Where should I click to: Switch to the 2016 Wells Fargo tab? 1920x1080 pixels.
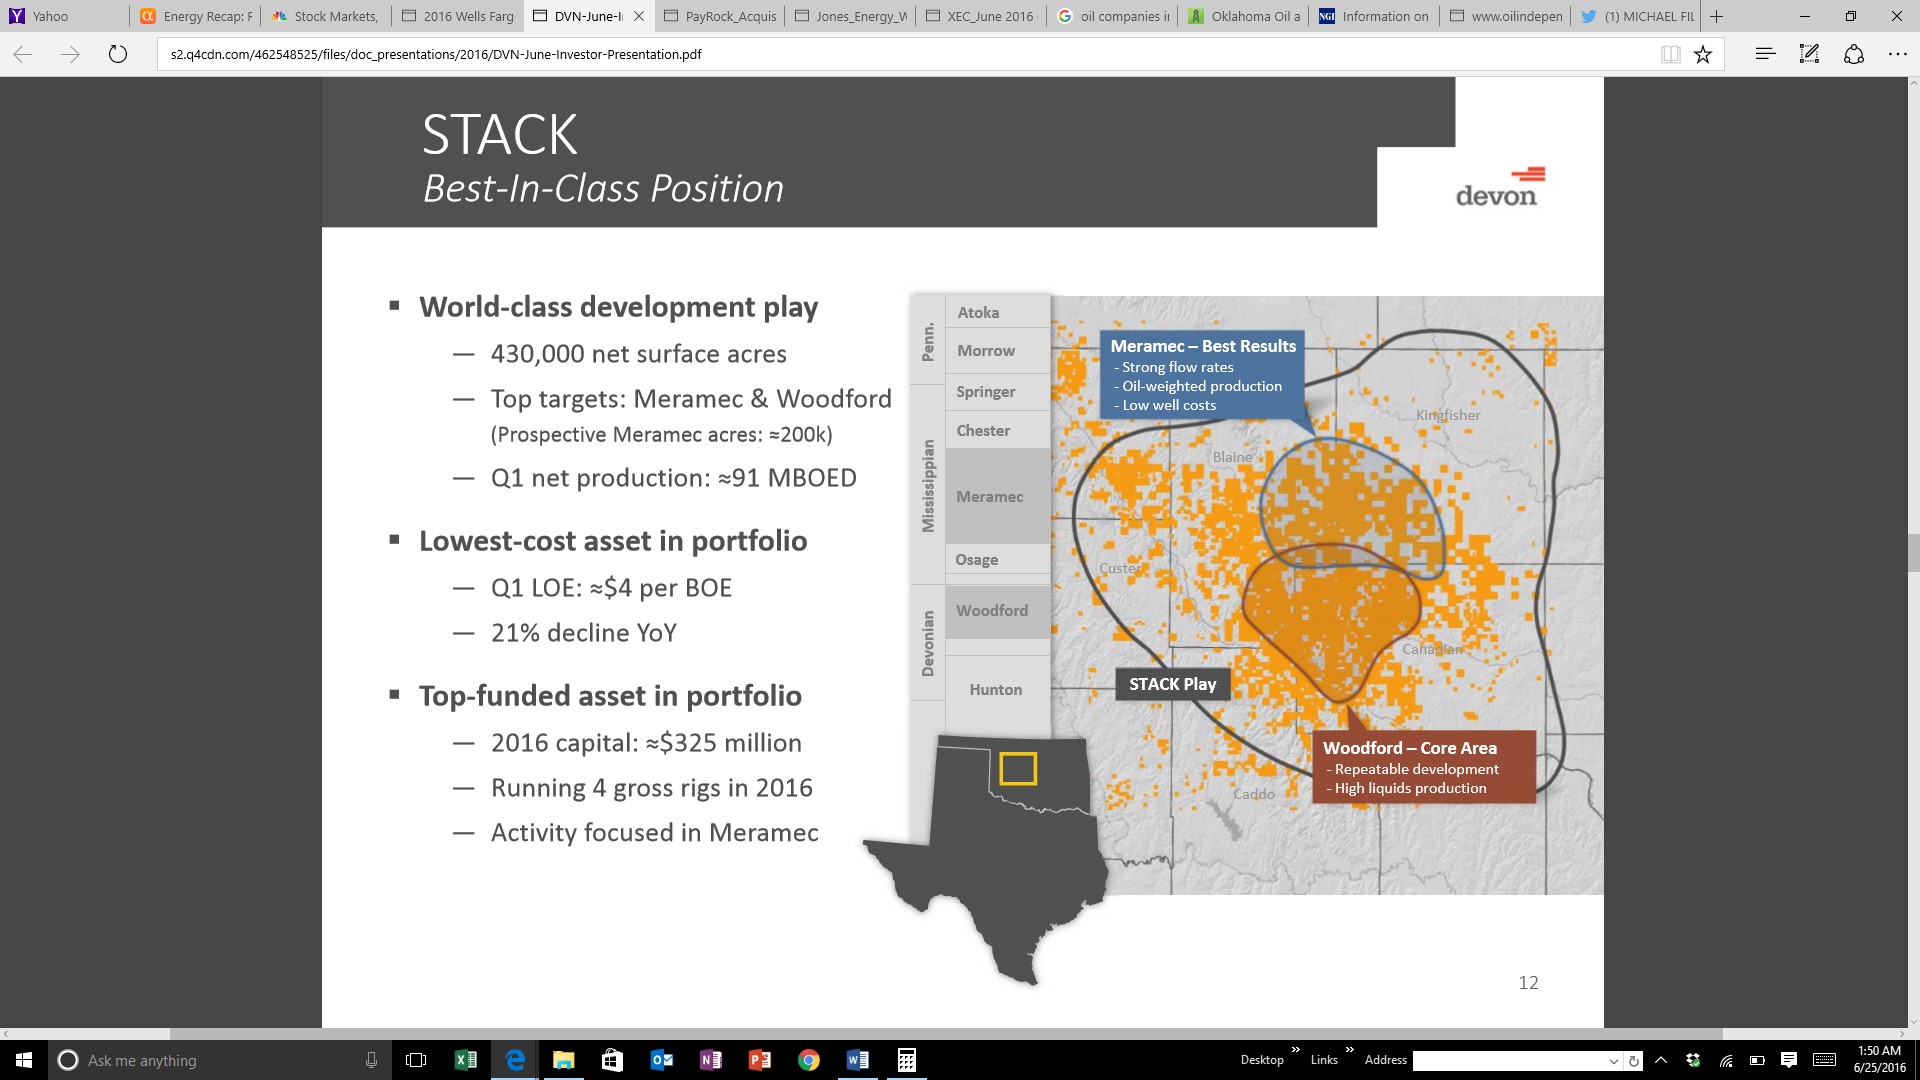tap(458, 16)
